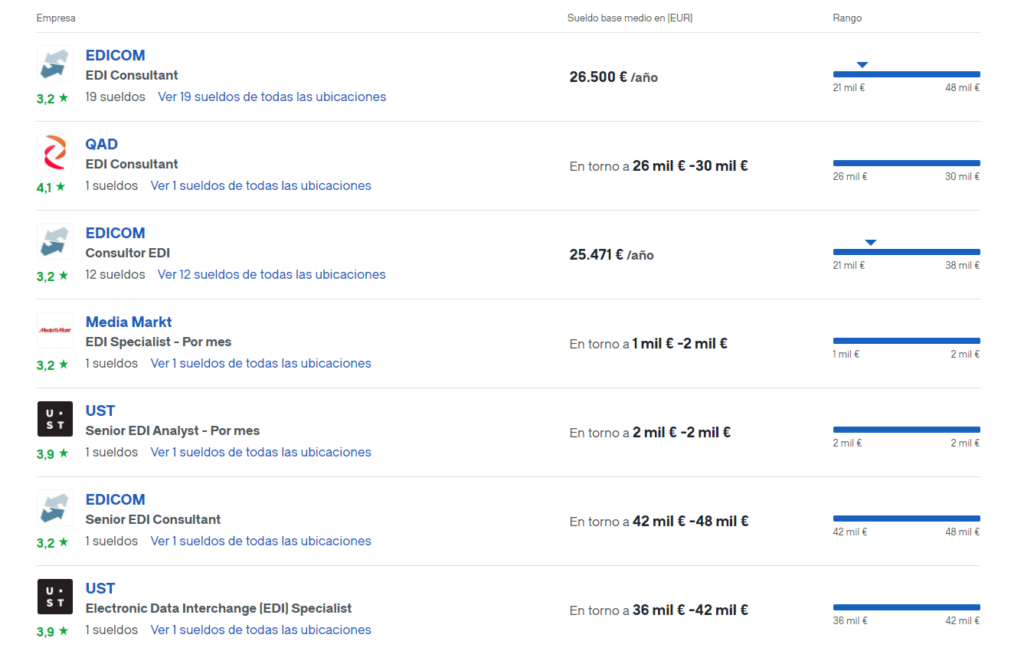The image size is (1024, 651).
Task: Click the 1 mil–2 mil € range bar
Action: [906, 341]
